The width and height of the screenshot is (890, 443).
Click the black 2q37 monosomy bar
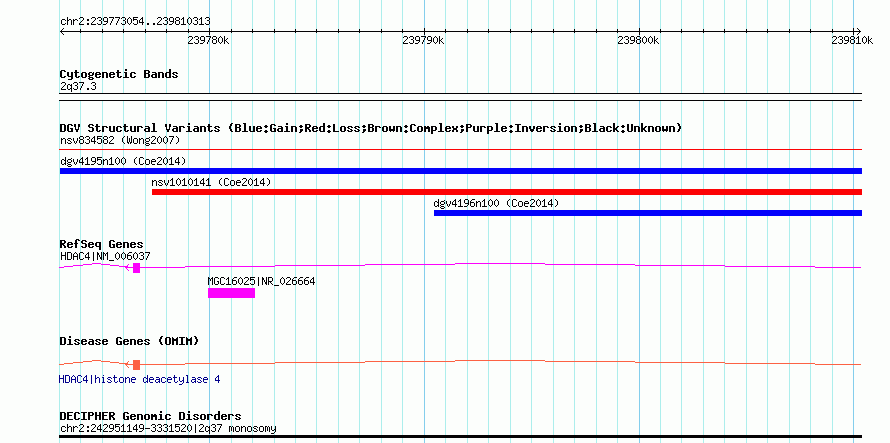click(461, 437)
